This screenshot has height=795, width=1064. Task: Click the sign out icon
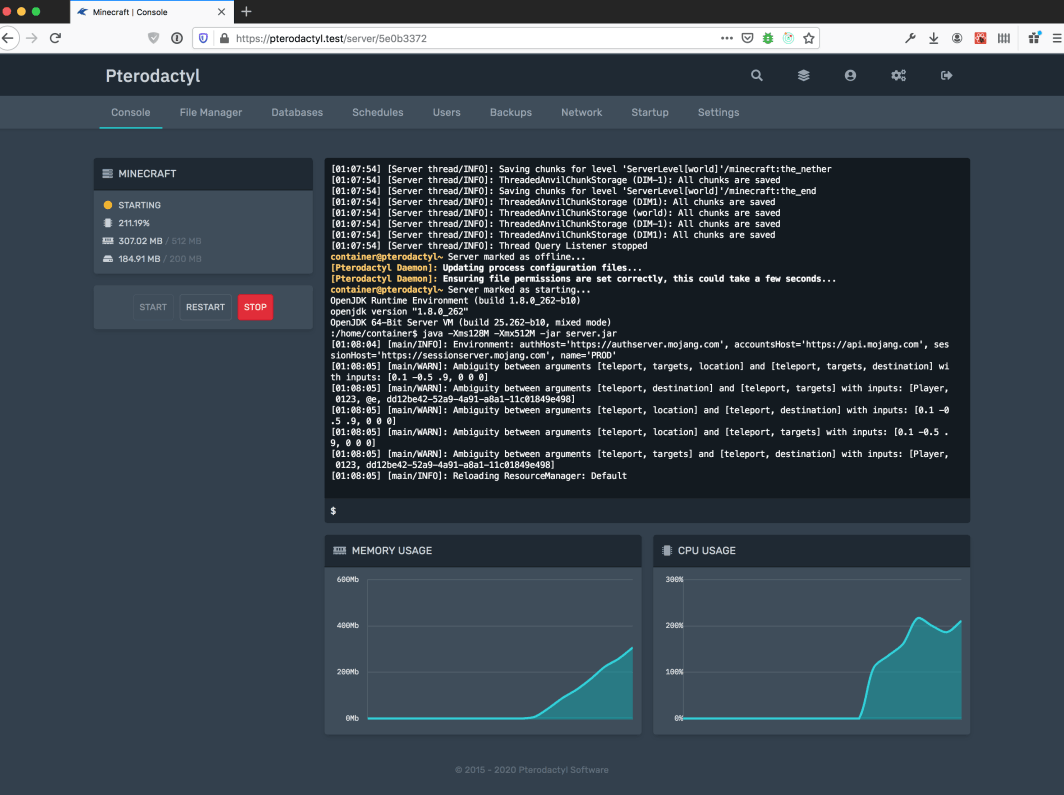(x=946, y=76)
